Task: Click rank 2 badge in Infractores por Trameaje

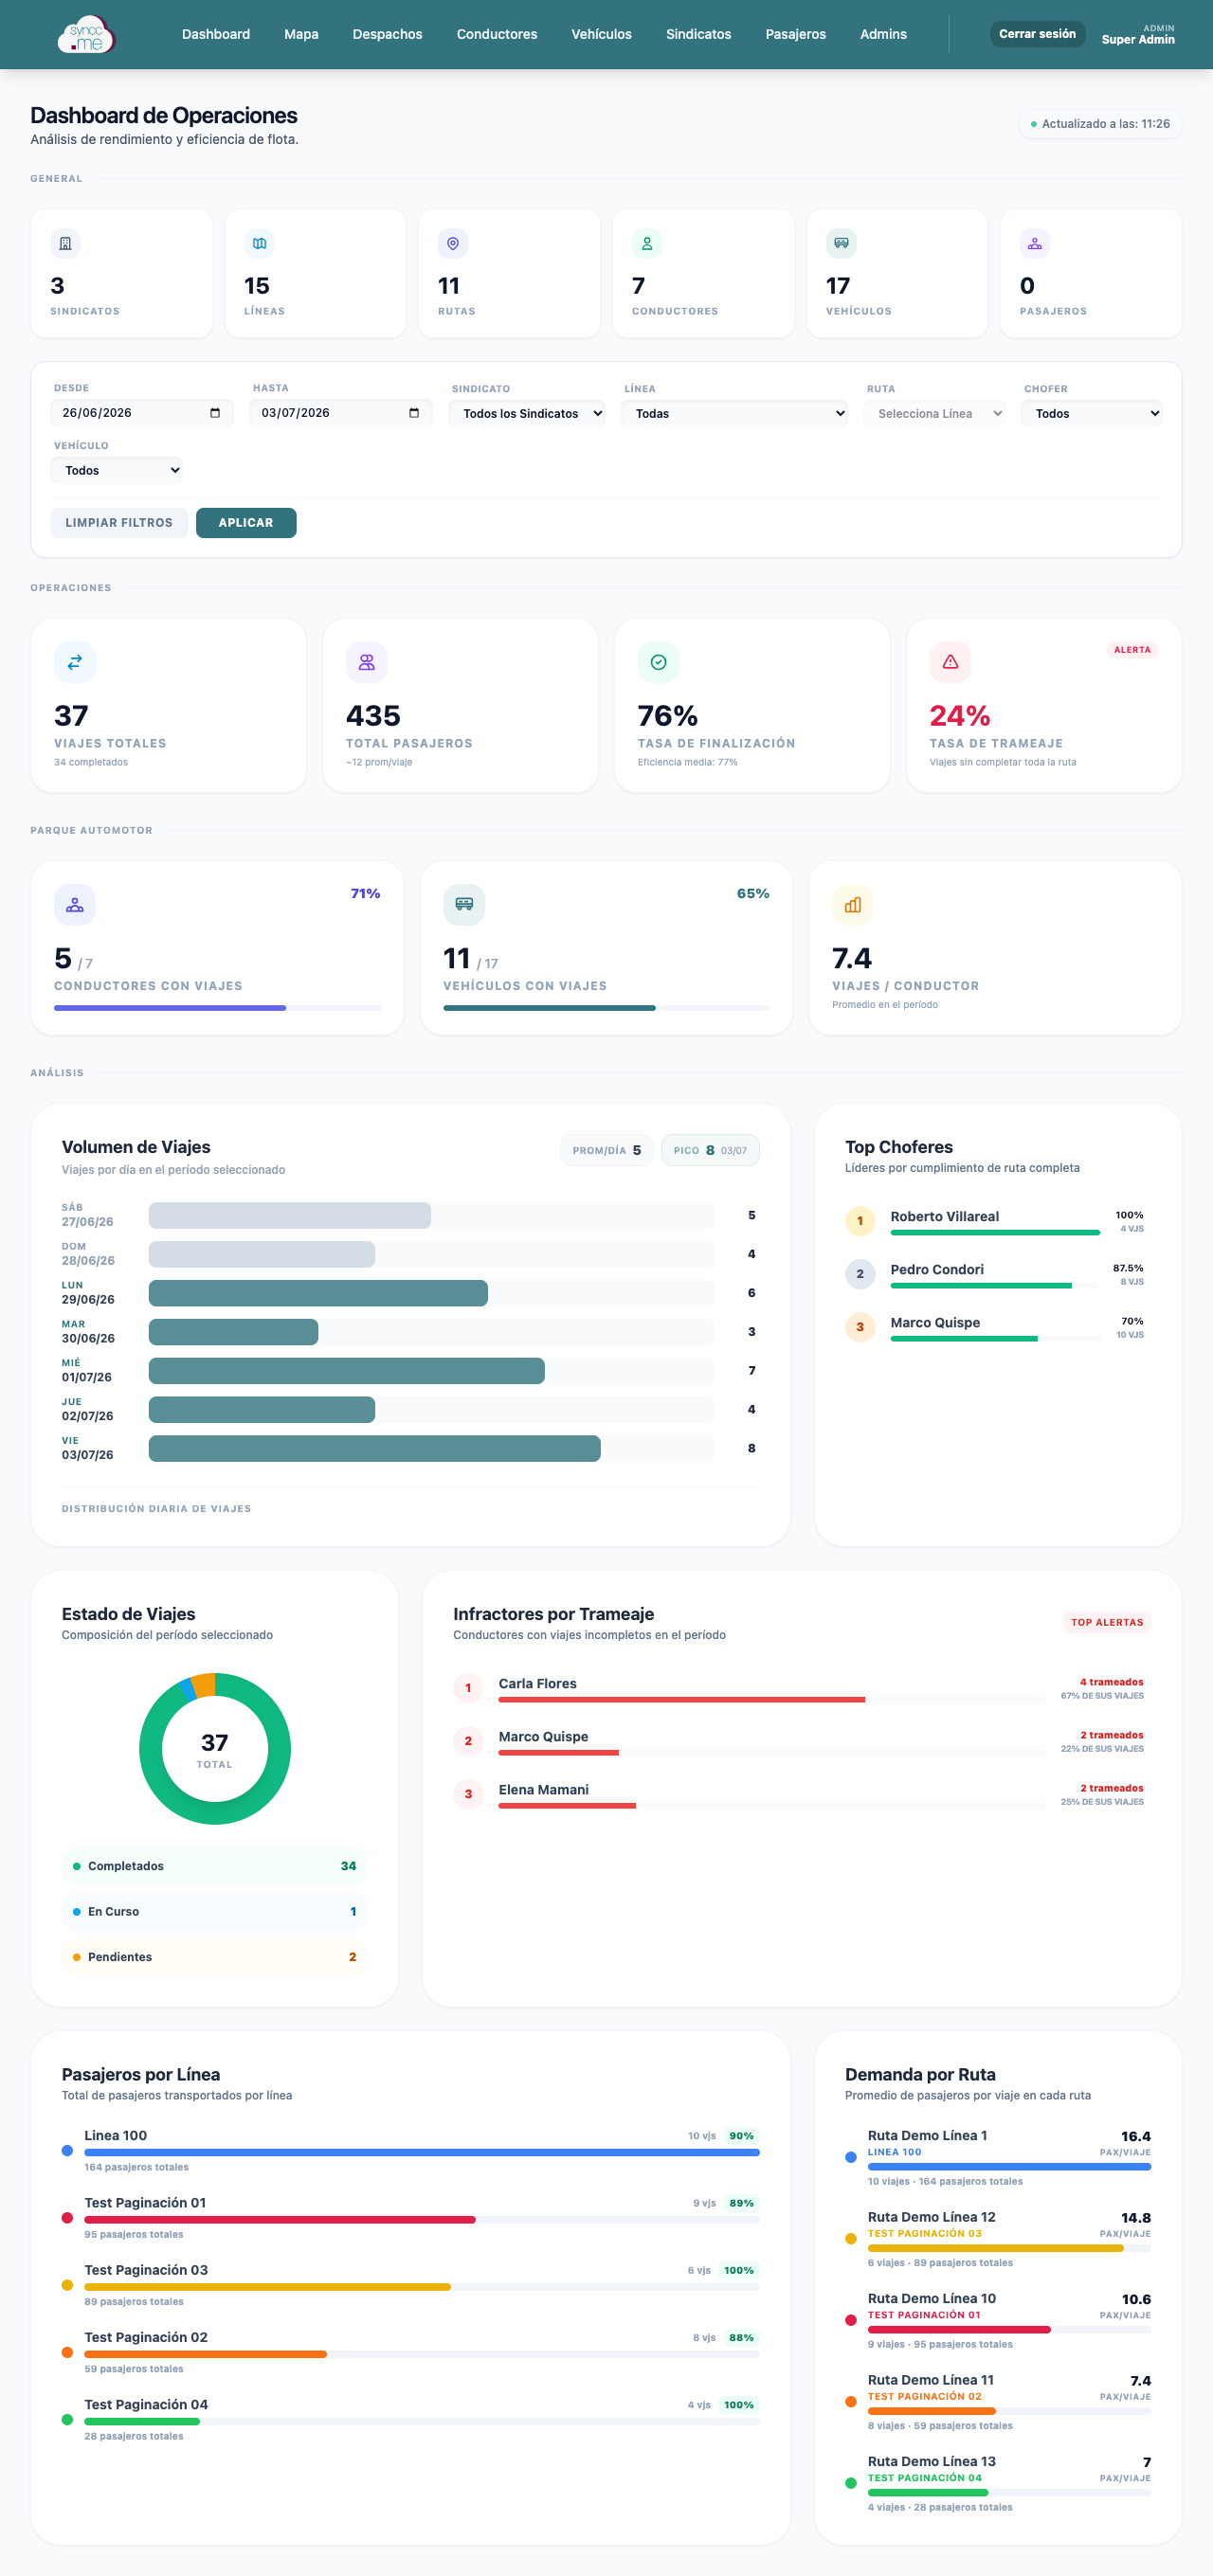Action: coord(468,1741)
